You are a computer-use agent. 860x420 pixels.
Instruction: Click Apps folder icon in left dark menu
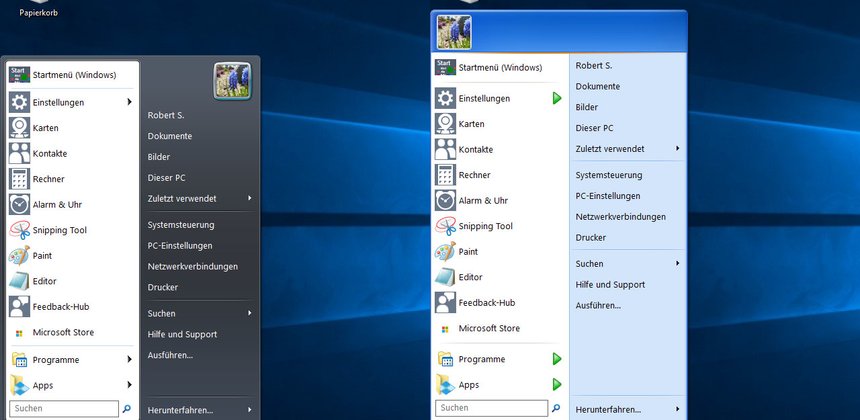click(19, 385)
